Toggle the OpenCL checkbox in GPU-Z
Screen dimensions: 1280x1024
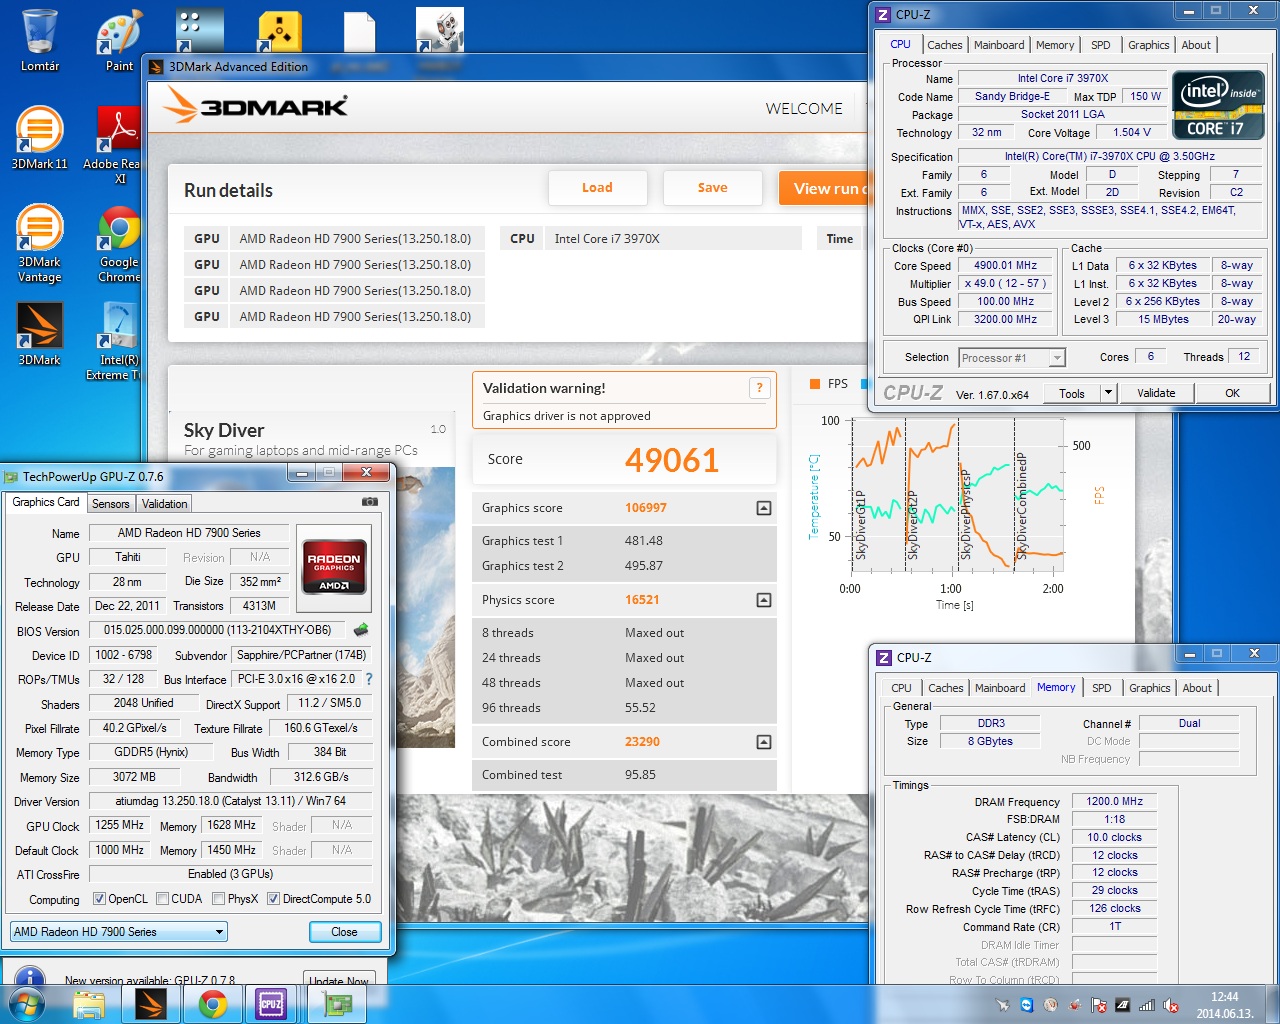(x=99, y=899)
